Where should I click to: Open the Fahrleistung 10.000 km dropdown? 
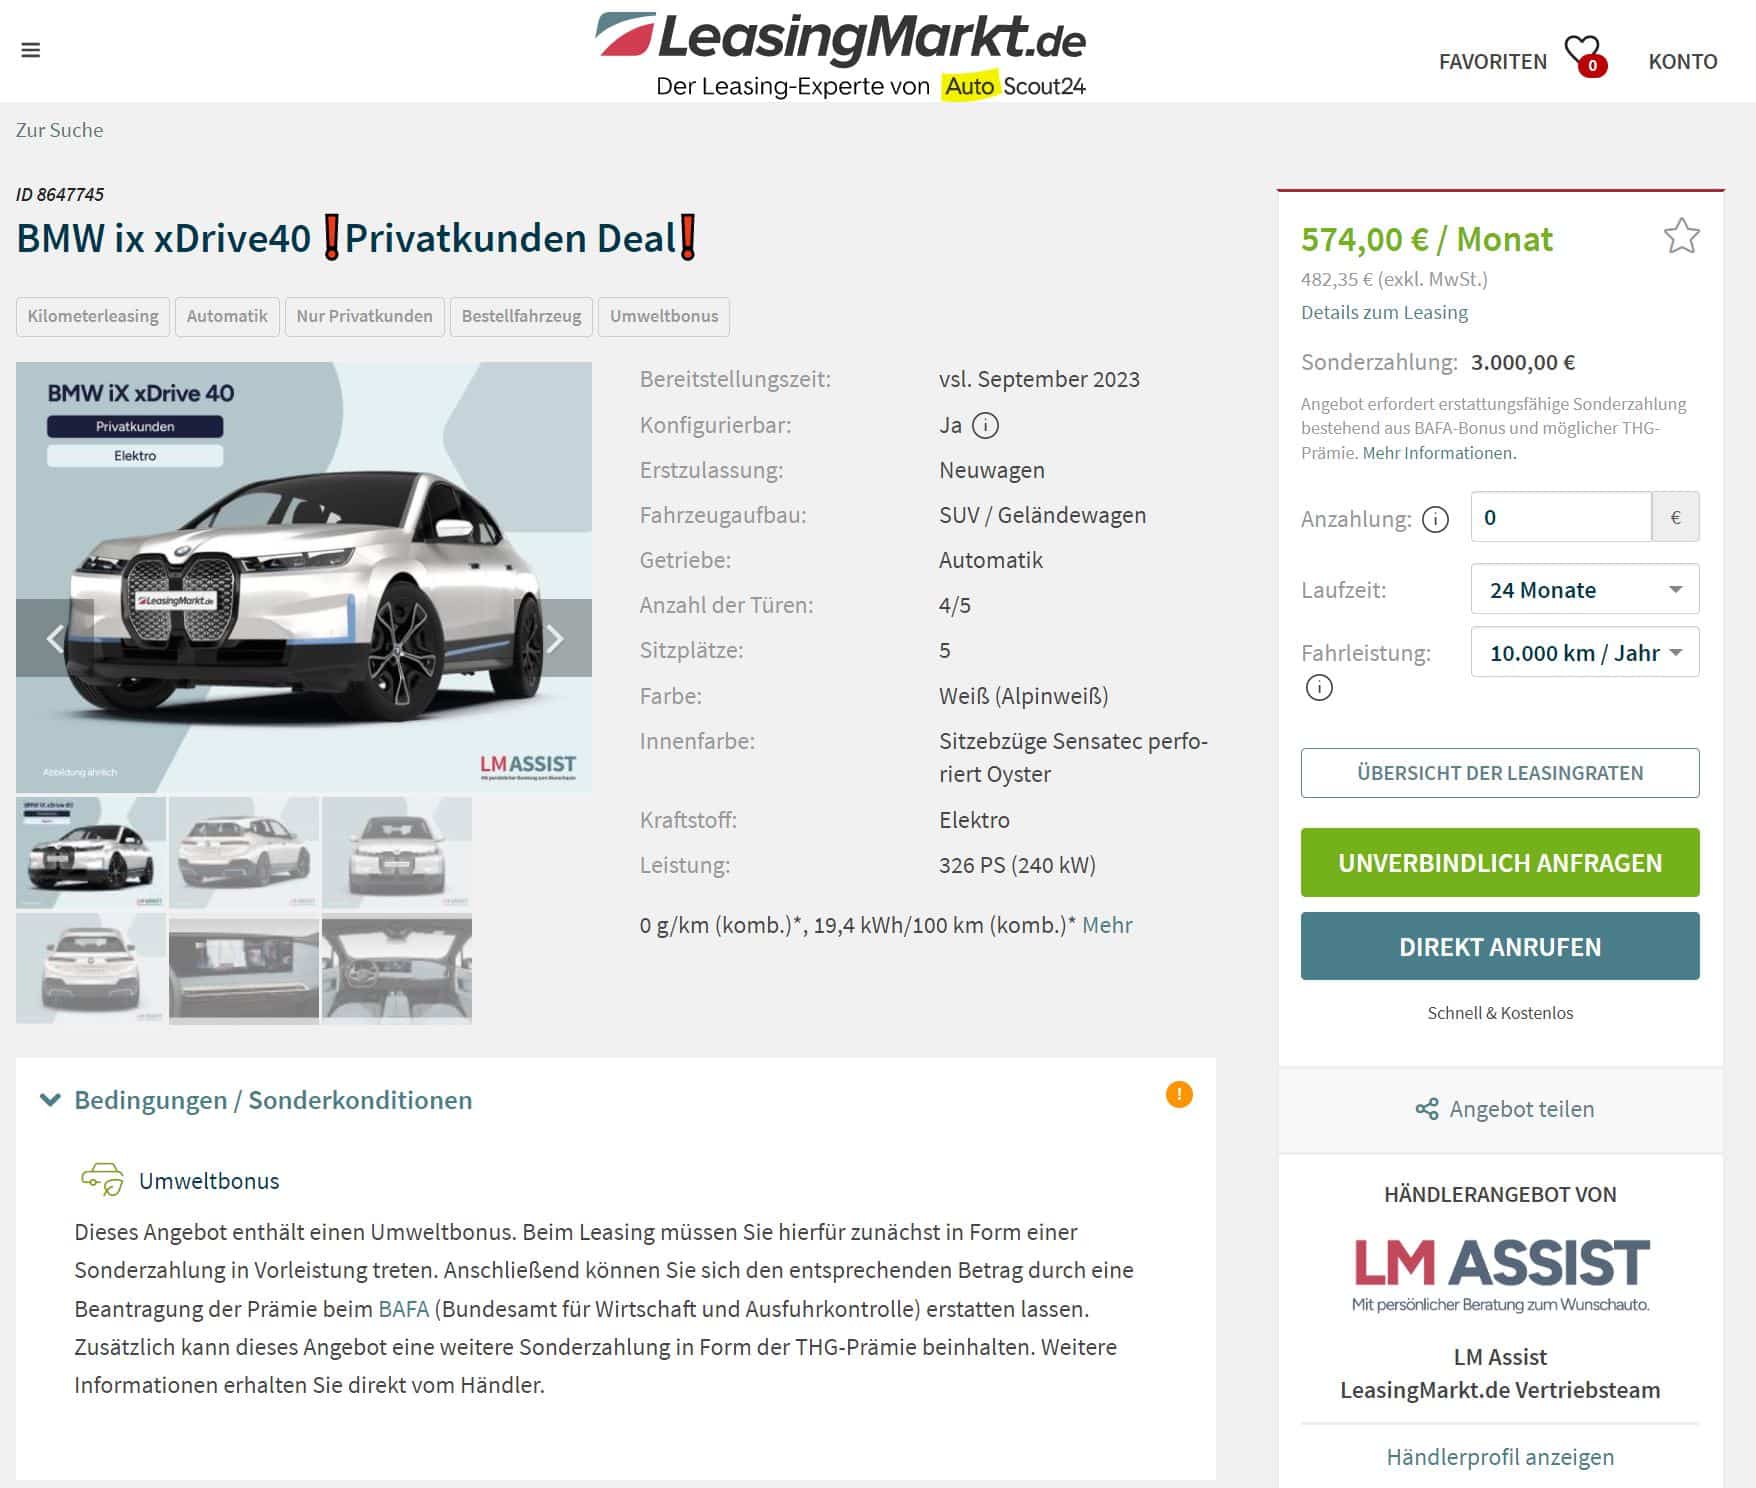pos(1585,652)
